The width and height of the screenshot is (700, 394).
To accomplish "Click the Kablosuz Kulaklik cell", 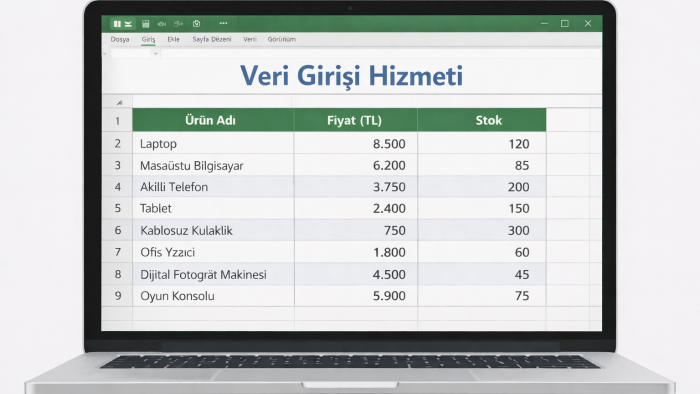I will [x=213, y=230].
